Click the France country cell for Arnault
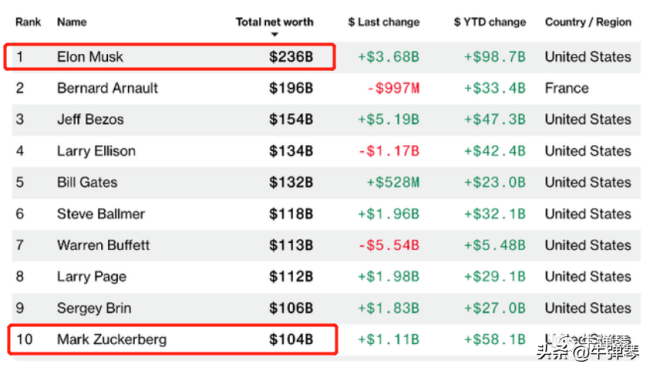Viewport: 650px width, 371px height. click(567, 88)
